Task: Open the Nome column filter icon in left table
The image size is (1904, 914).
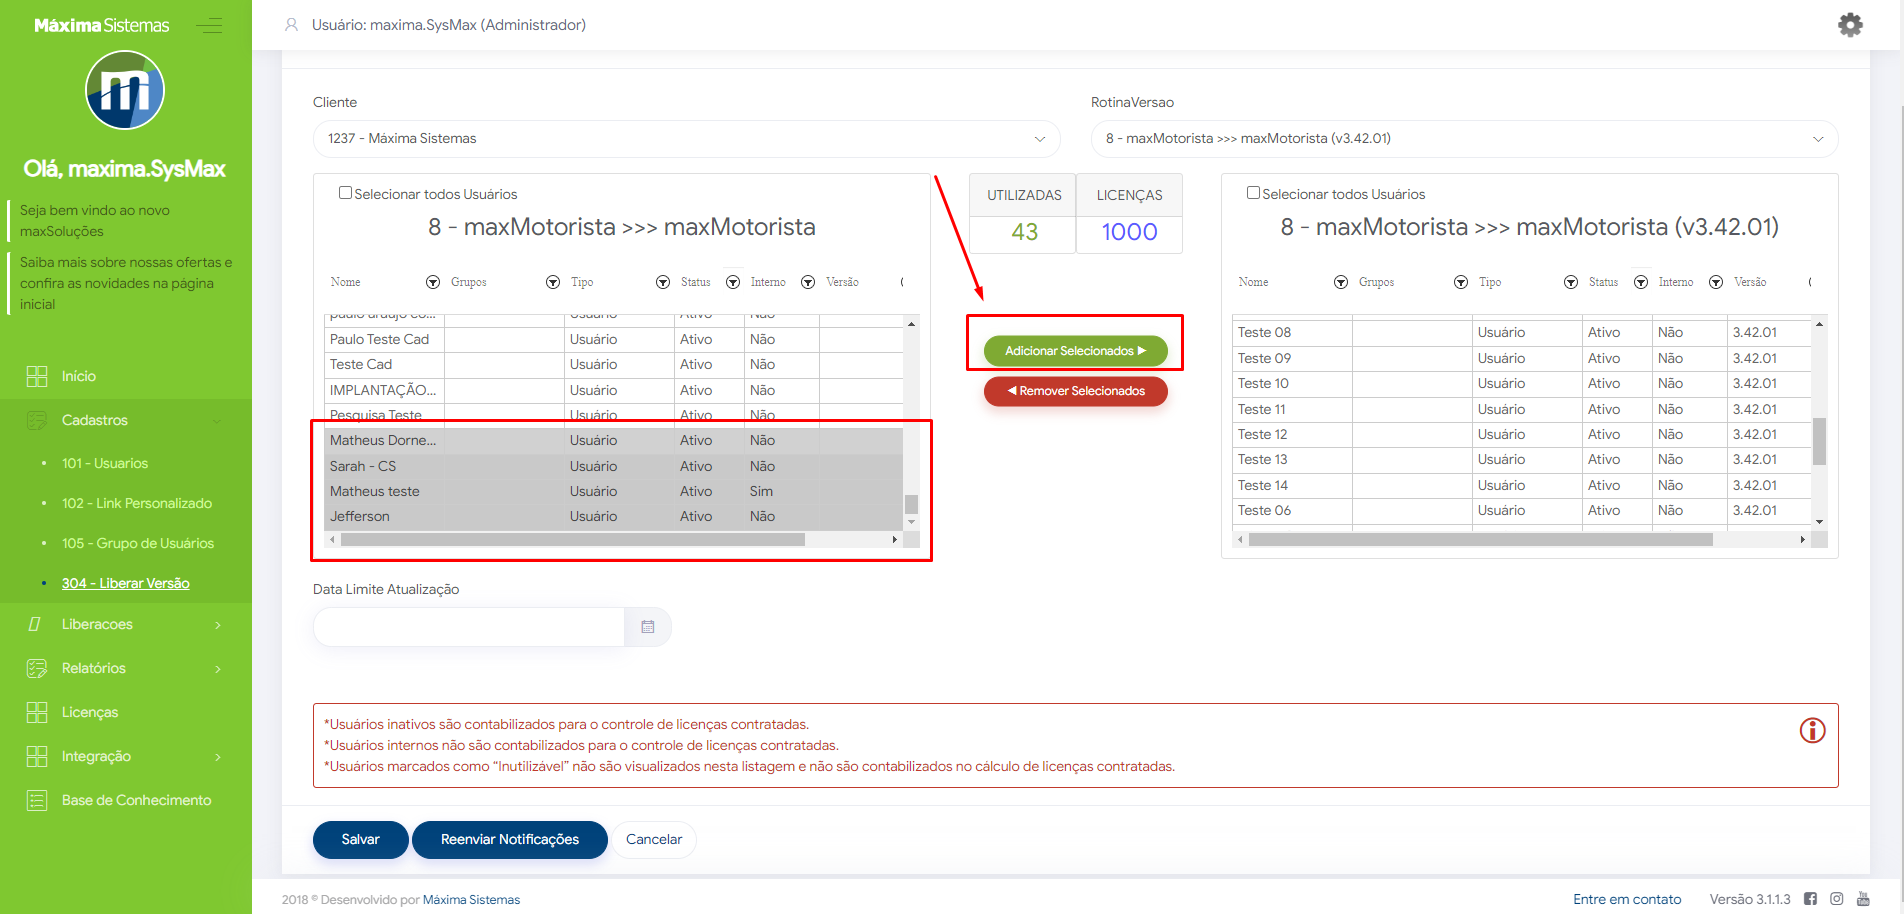Action: [x=433, y=283]
